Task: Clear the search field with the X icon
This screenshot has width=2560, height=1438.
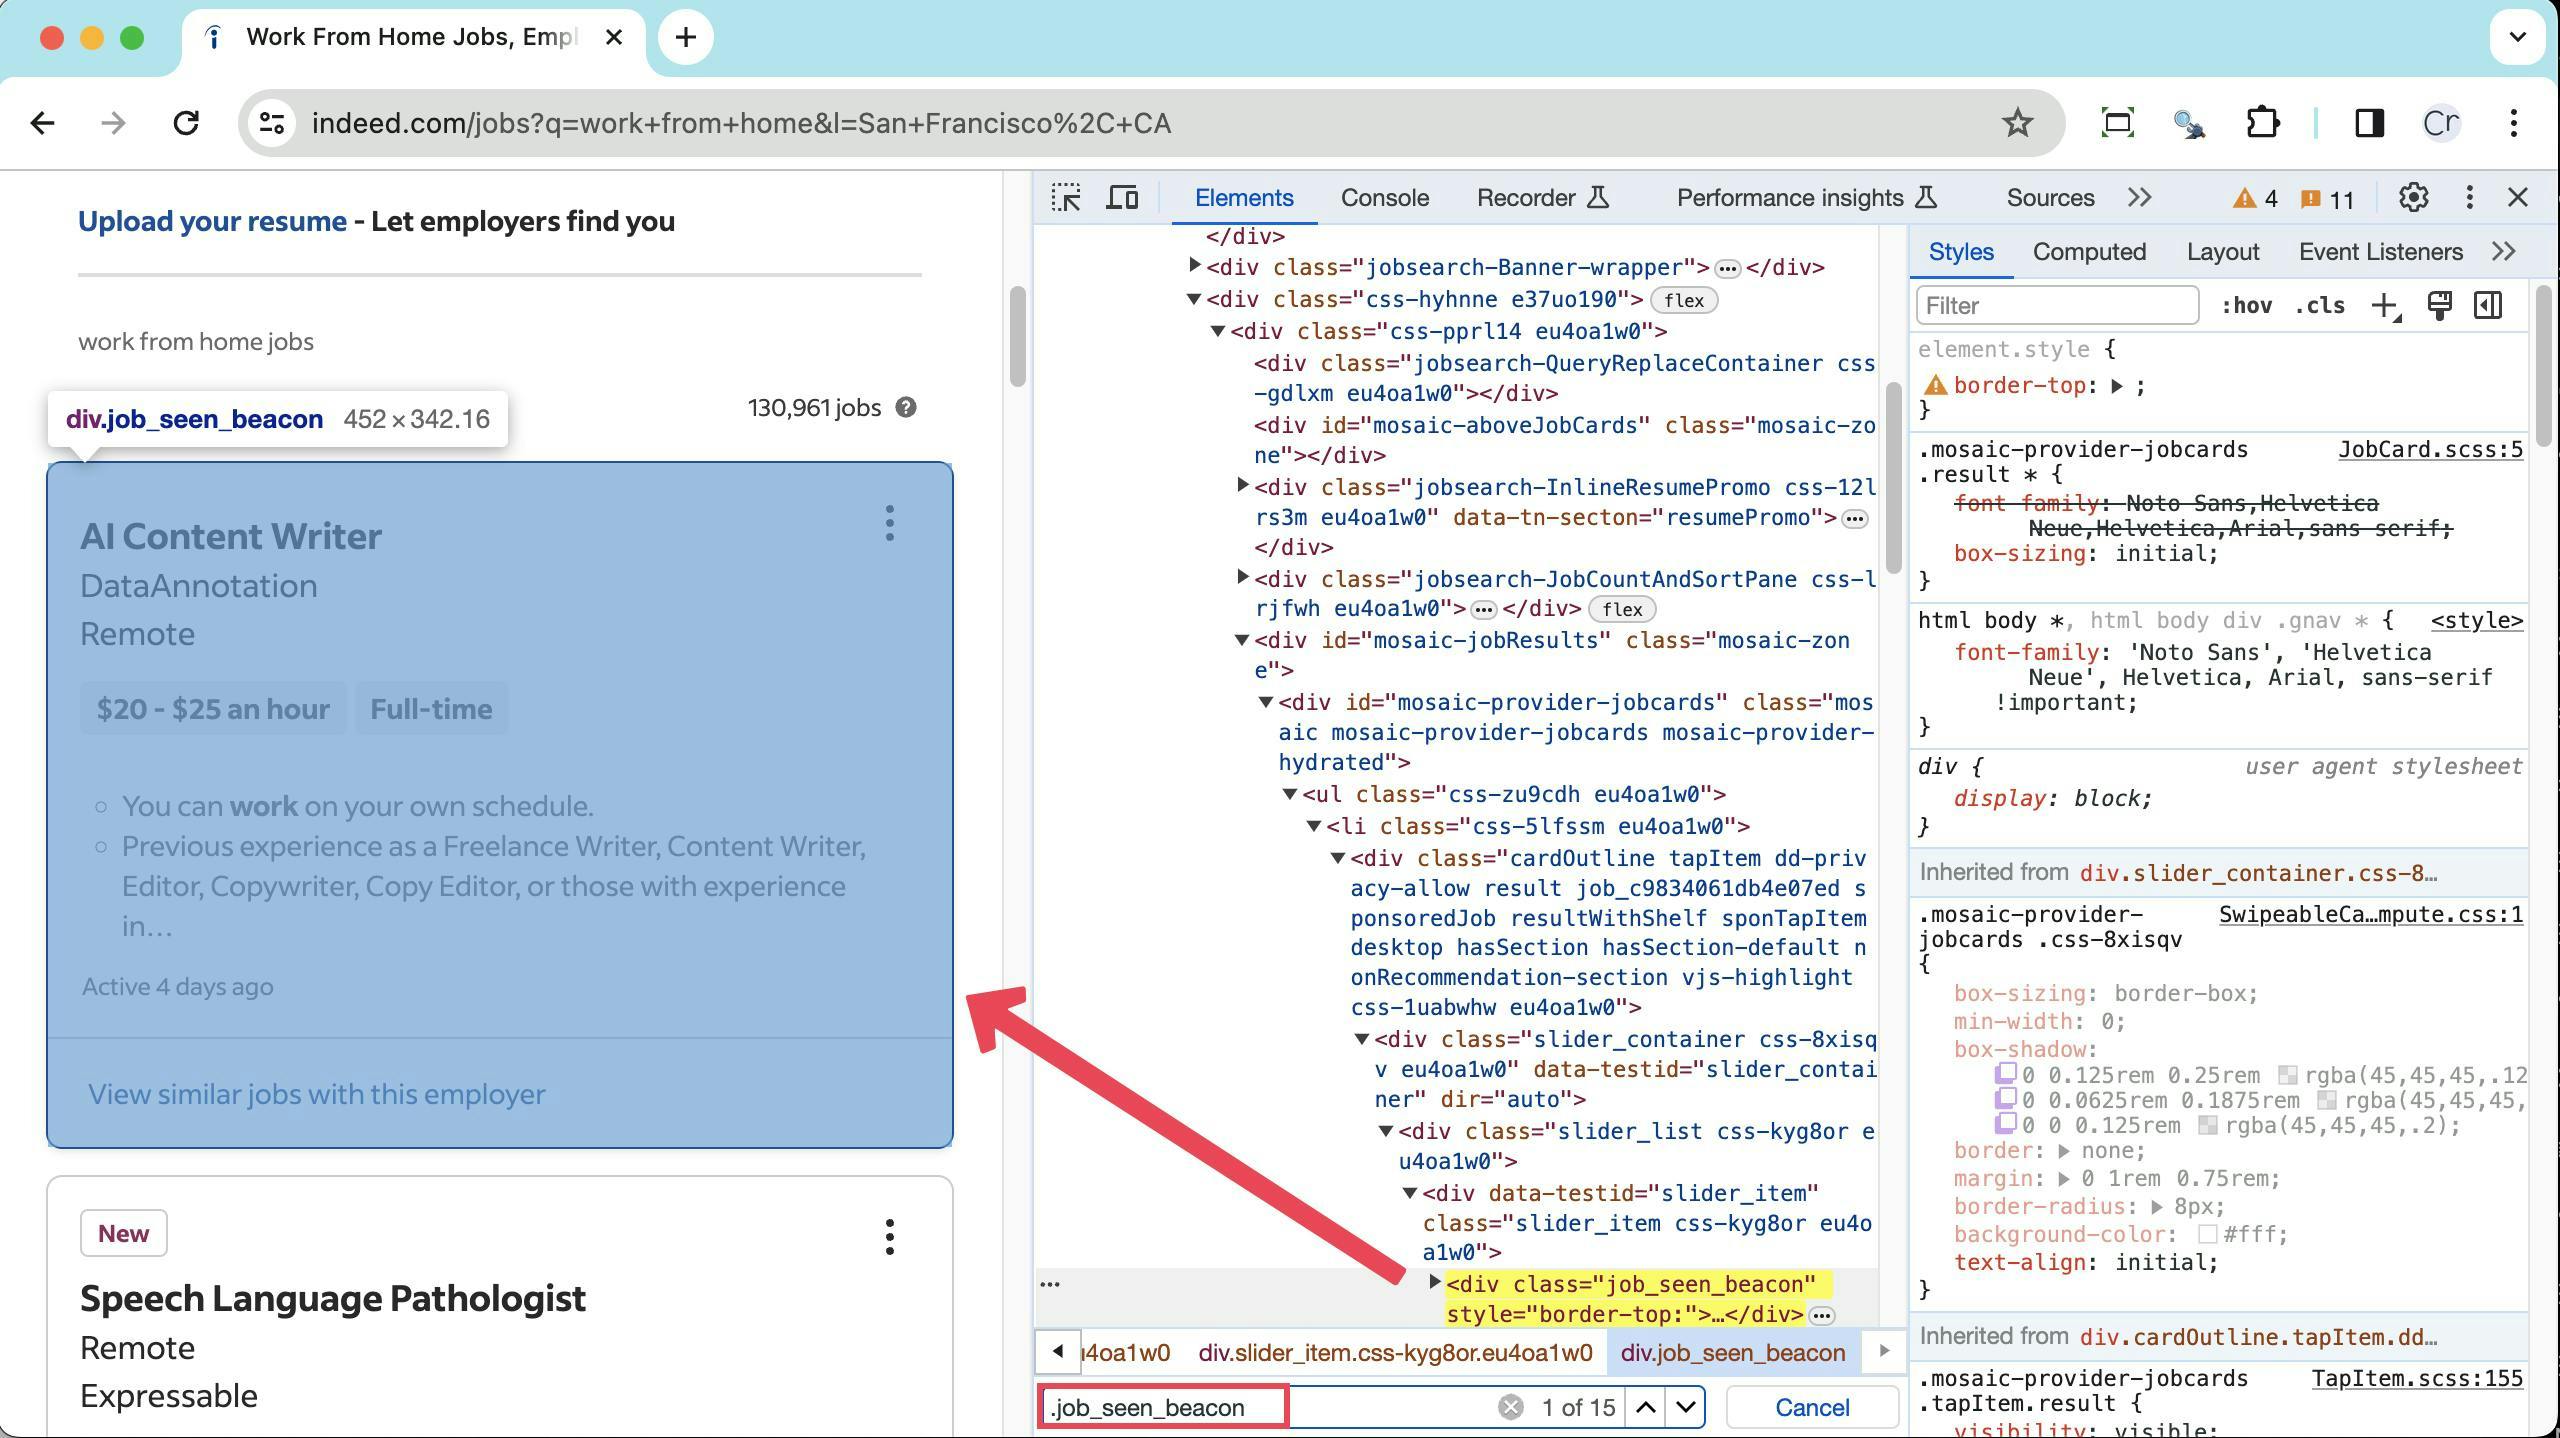Action: click(x=1510, y=1407)
